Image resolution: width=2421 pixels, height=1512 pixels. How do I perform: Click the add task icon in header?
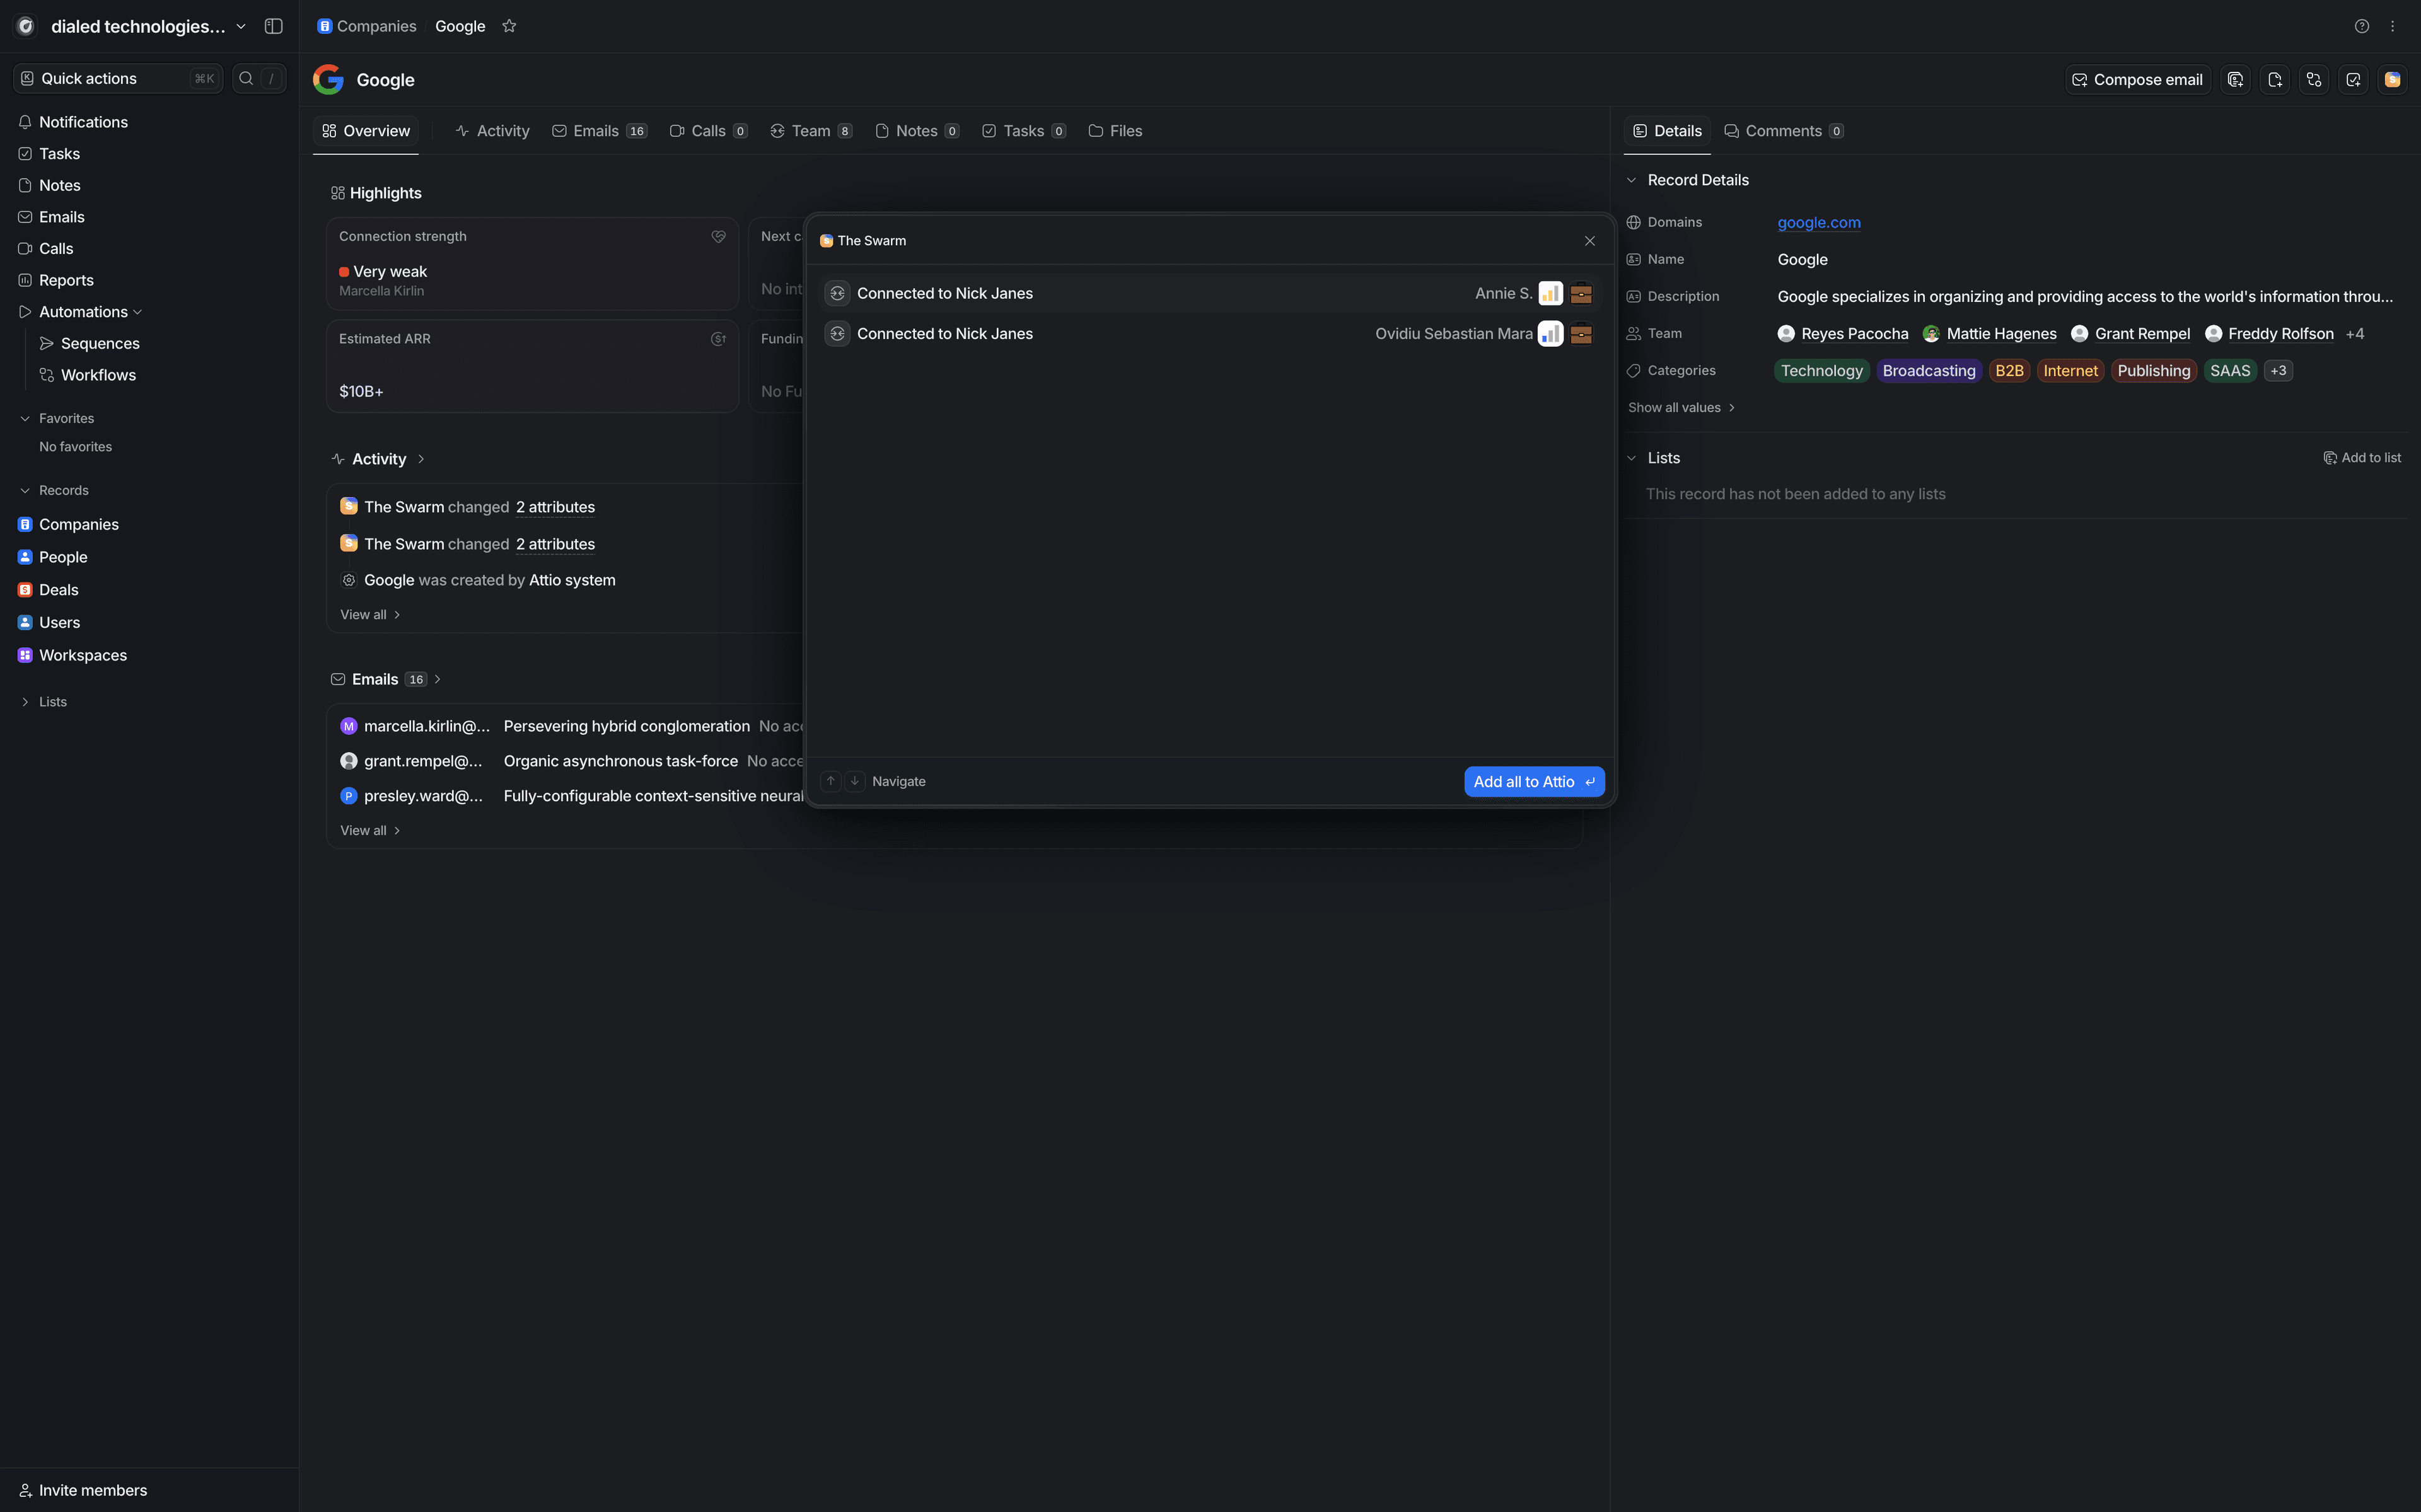(x=2353, y=80)
